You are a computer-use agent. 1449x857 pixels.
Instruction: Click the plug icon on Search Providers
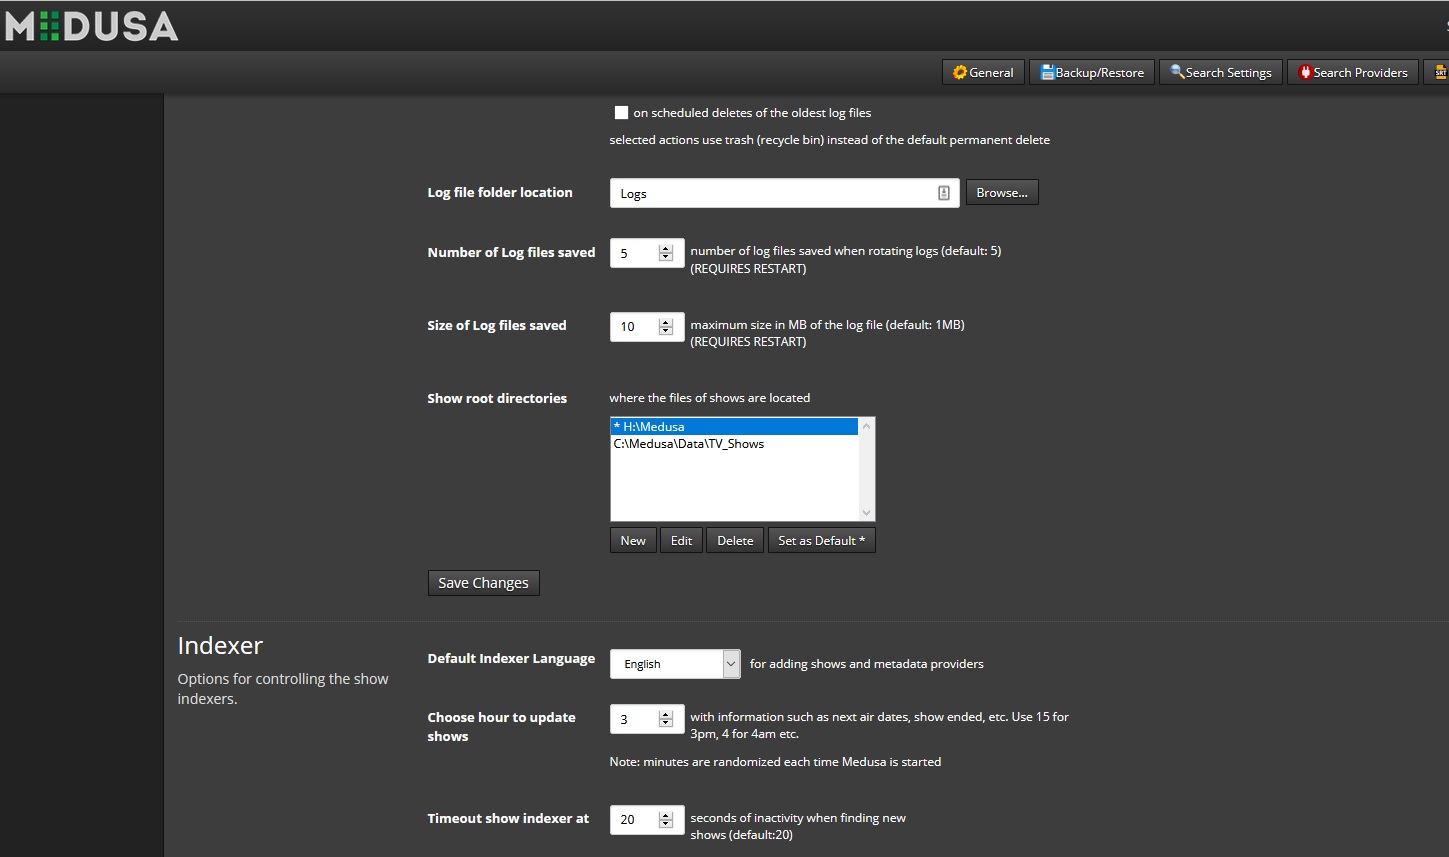click(x=1306, y=72)
